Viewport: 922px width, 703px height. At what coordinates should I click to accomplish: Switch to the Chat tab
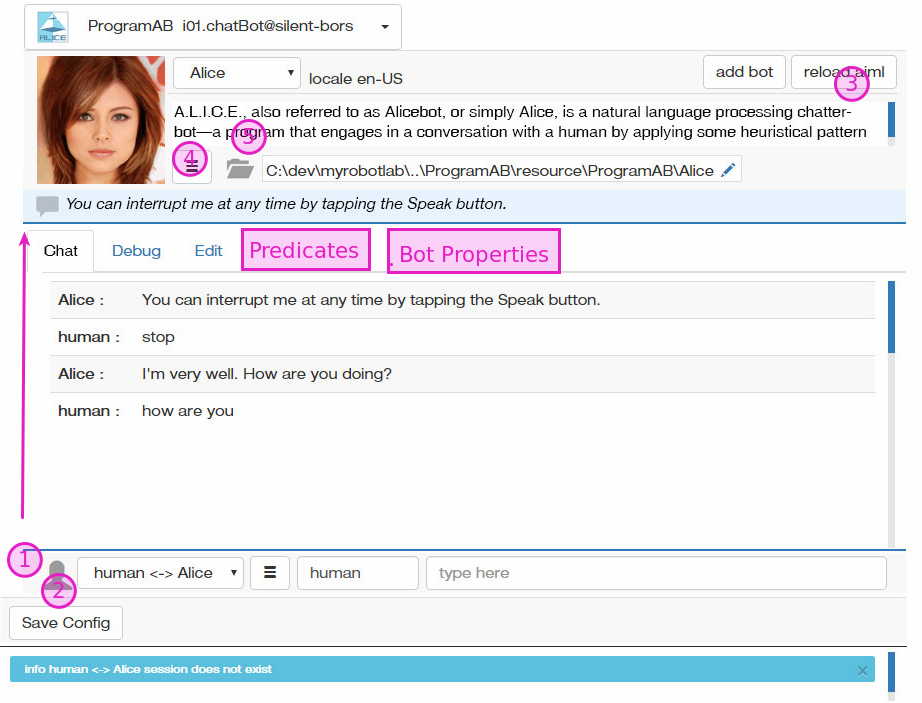[x=61, y=251]
